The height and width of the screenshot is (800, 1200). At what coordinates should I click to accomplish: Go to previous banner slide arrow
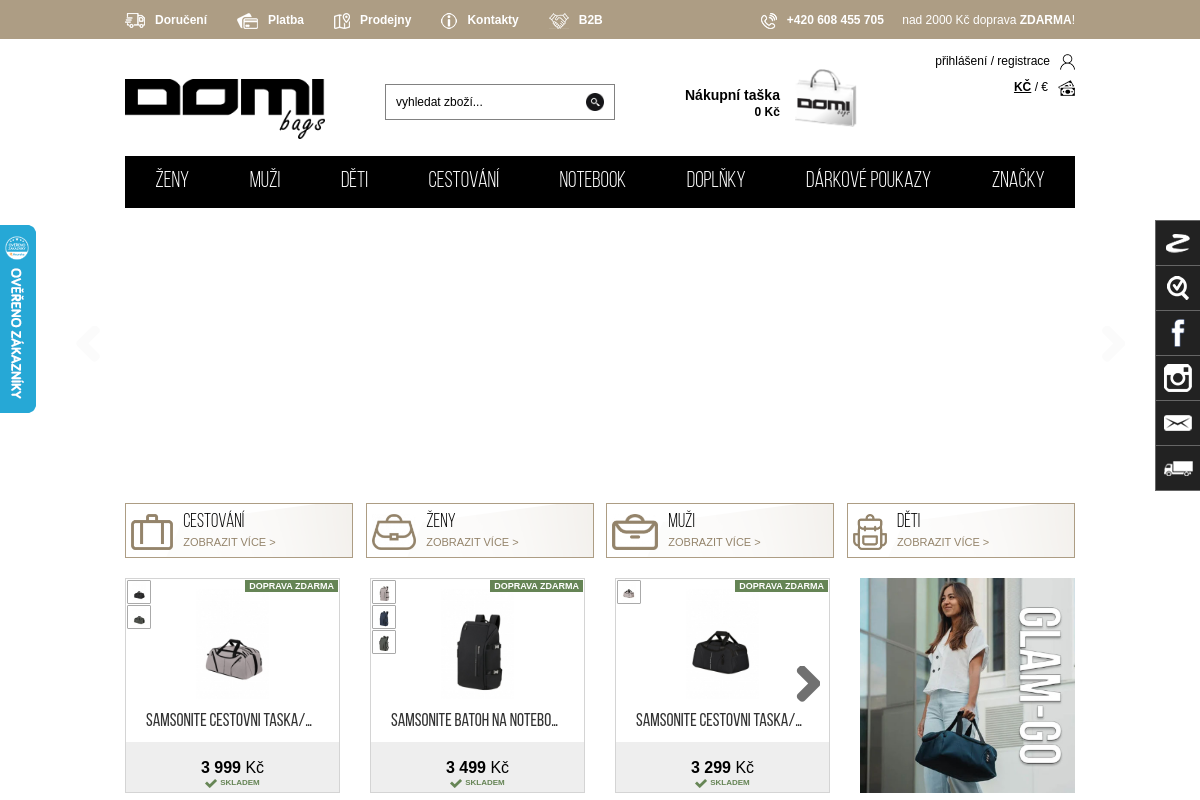point(88,343)
